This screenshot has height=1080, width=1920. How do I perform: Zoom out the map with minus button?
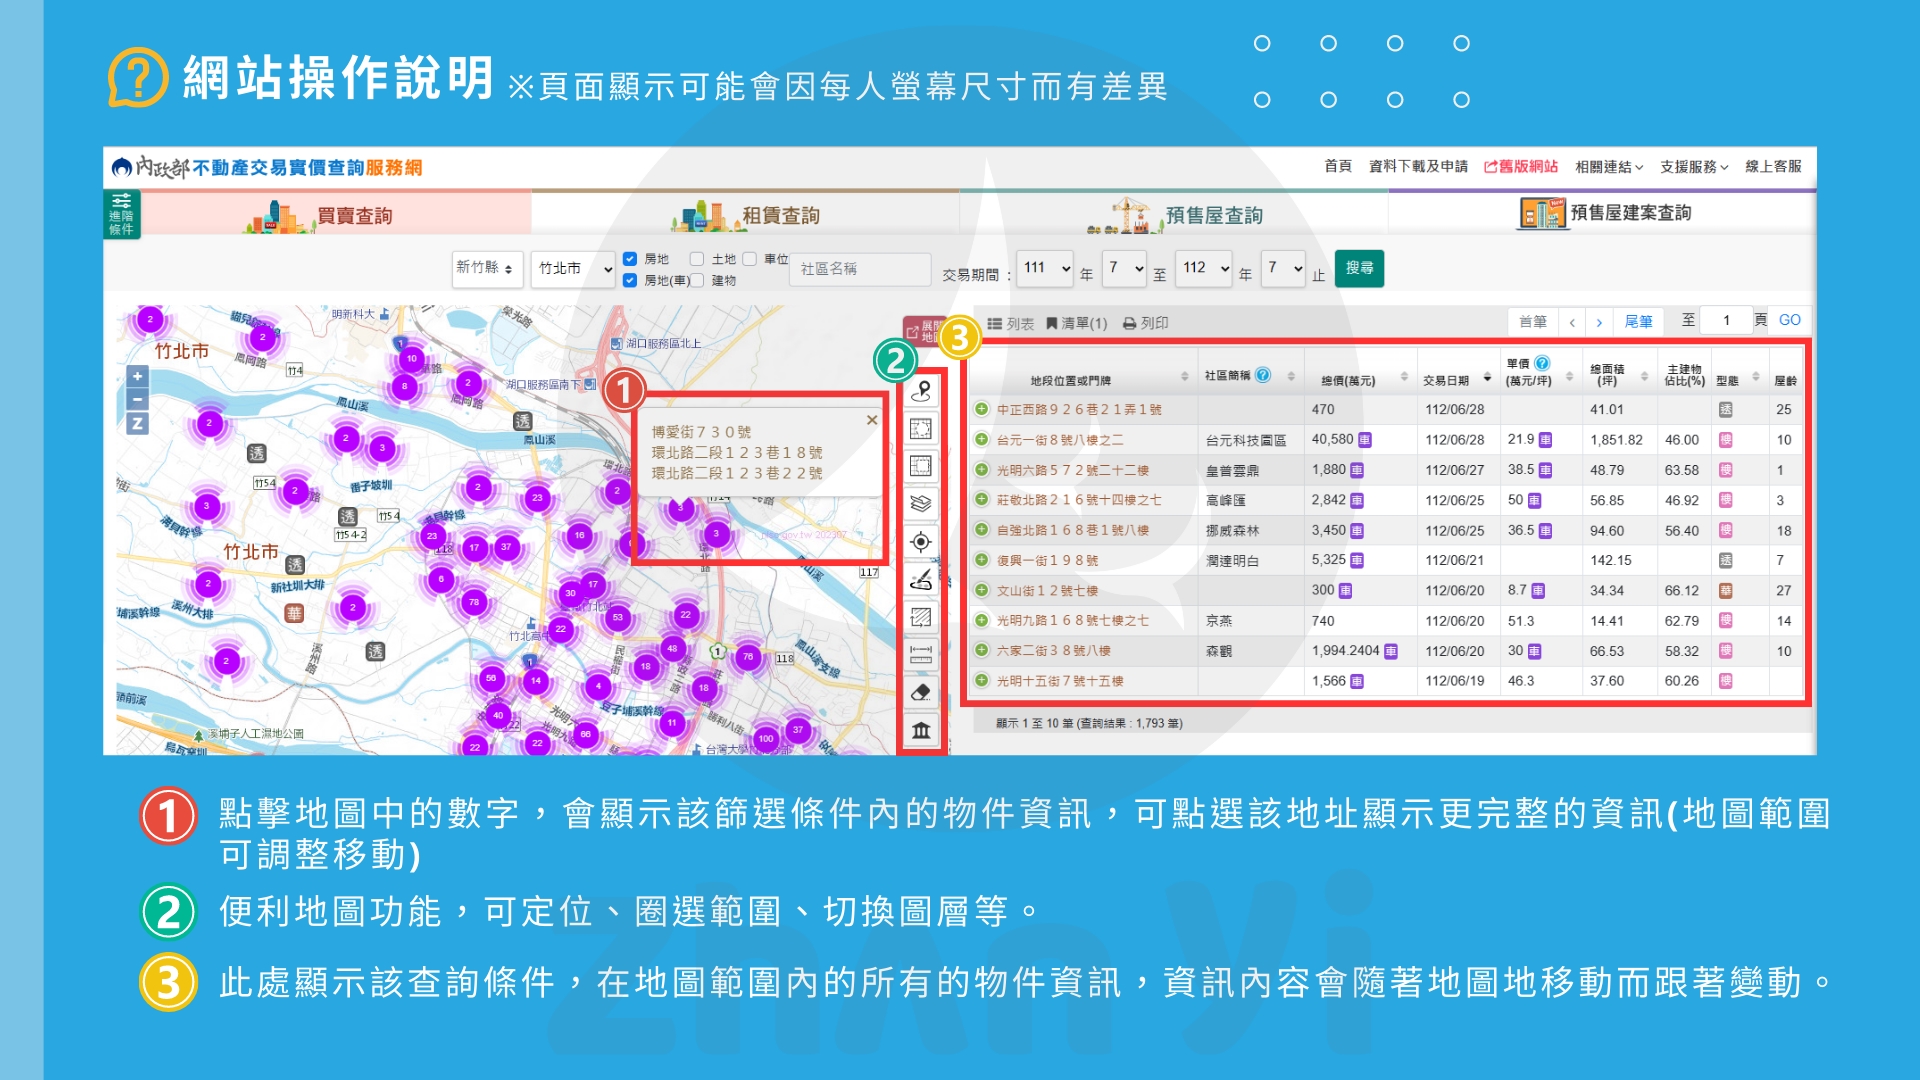(x=137, y=399)
